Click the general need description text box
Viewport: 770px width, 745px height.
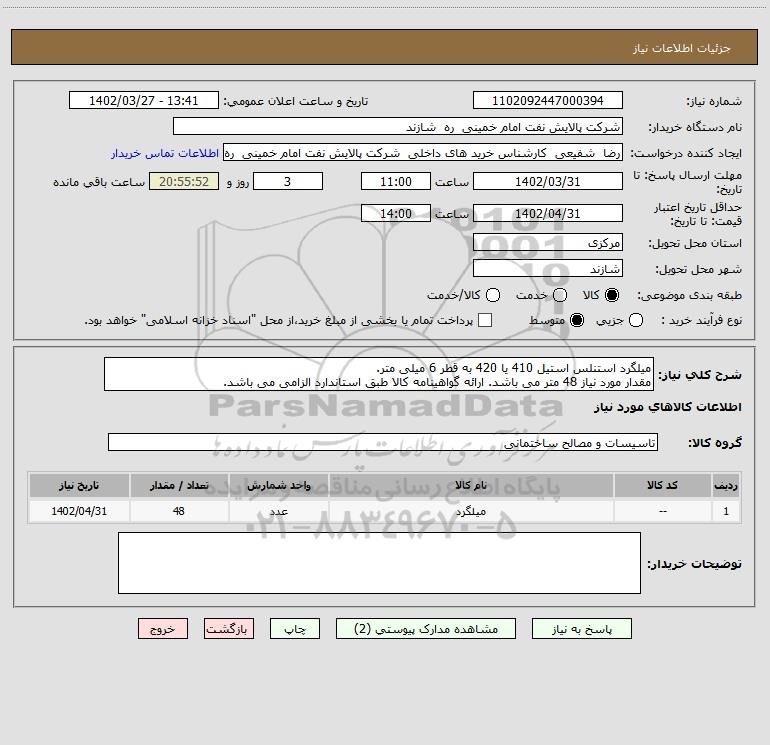click(x=379, y=375)
